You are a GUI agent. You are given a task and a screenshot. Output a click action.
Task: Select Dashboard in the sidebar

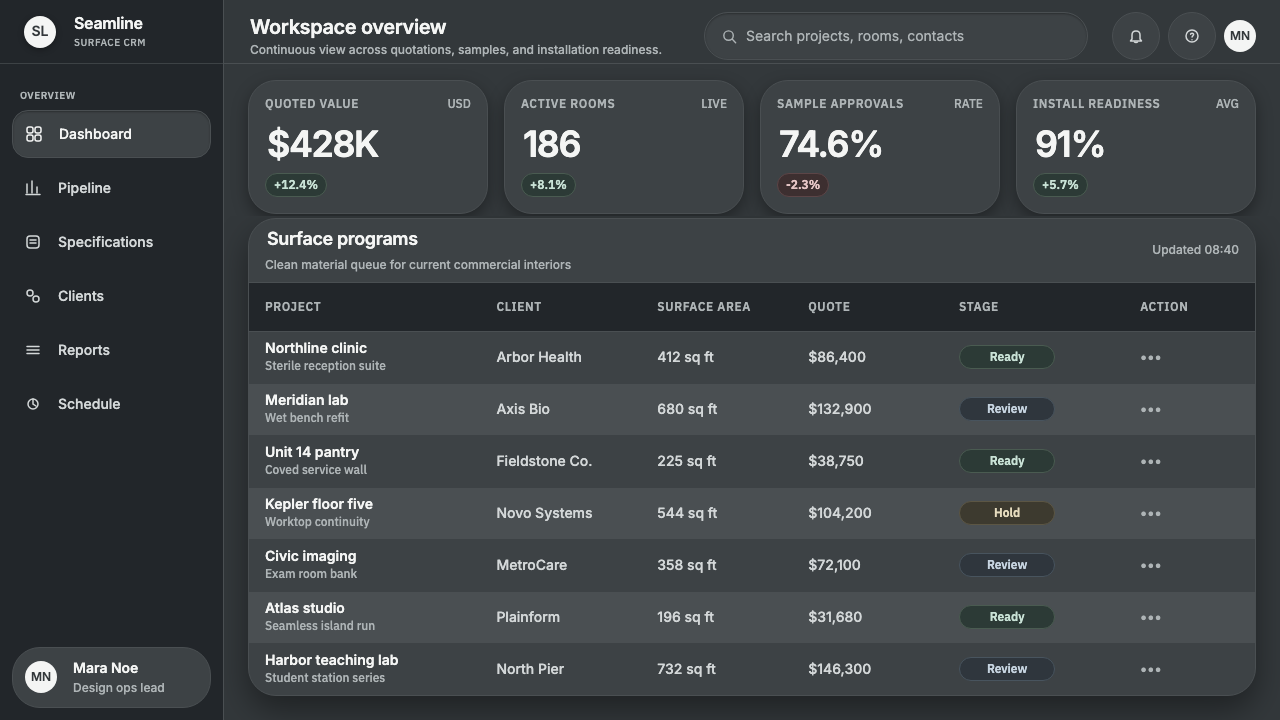[x=111, y=134]
